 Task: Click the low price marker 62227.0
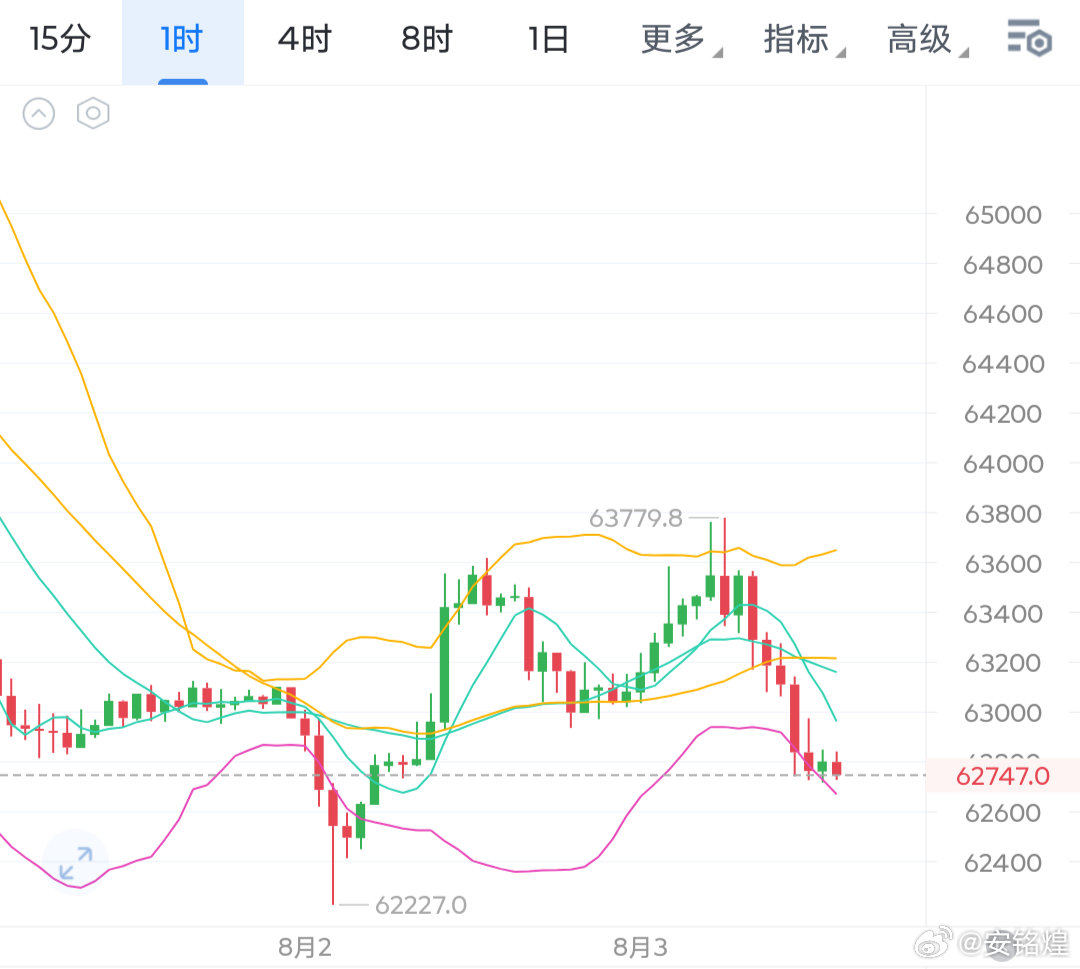tap(421, 905)
